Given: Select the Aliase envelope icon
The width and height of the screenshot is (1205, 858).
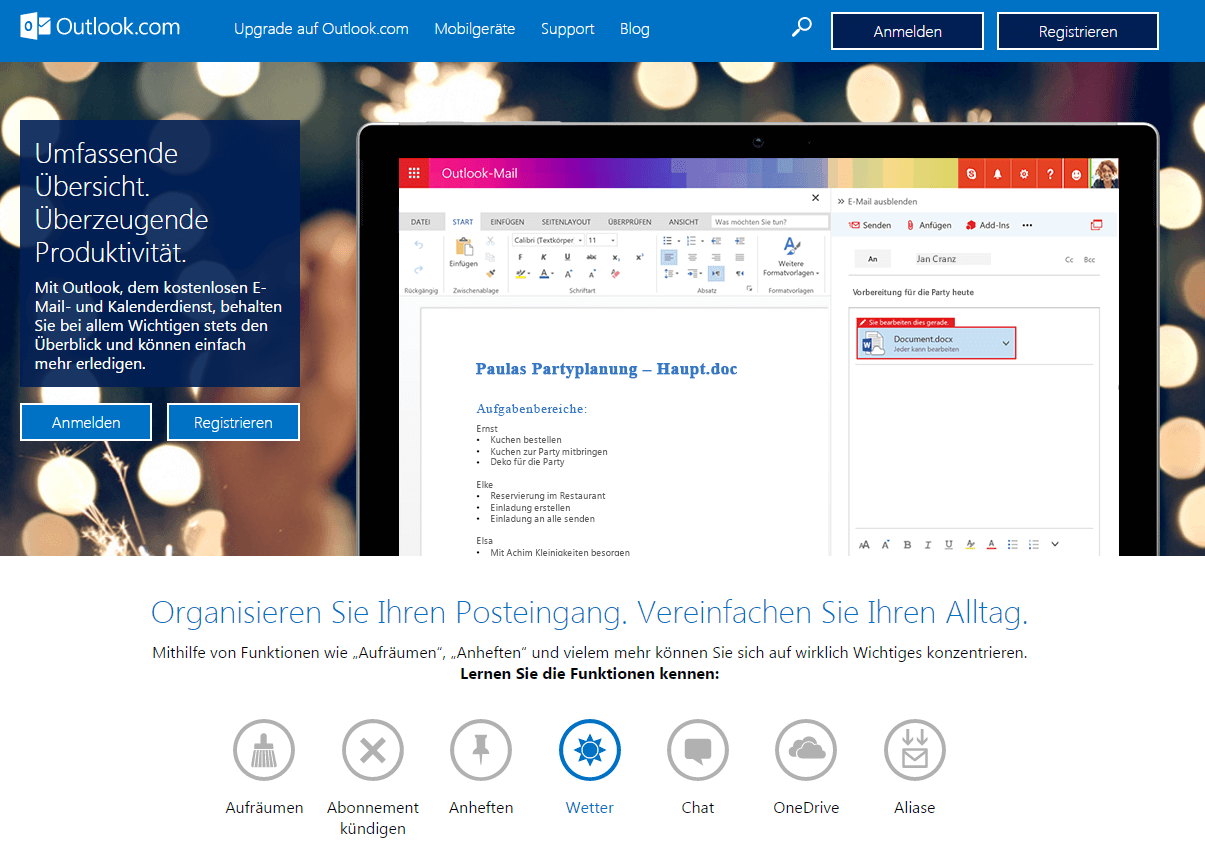Looking at the screenshot, I should coord(914,749).
